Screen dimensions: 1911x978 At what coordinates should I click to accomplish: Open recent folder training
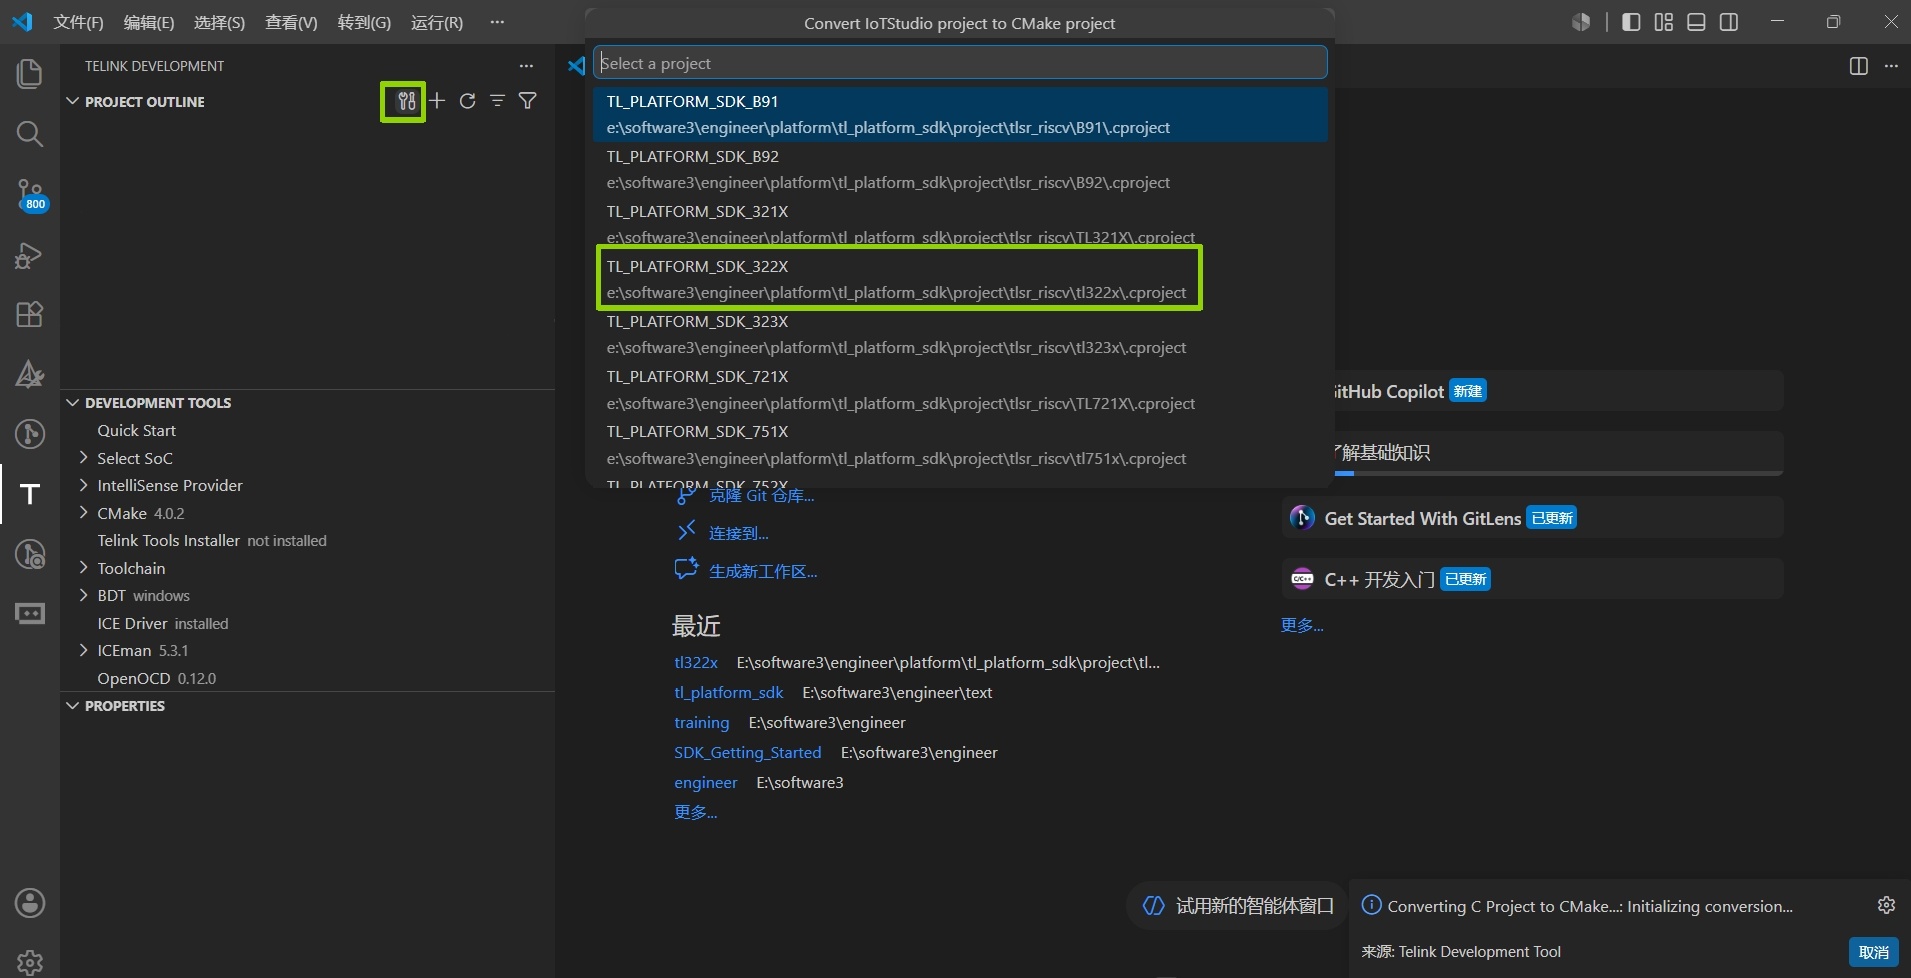tap(702, 722)
